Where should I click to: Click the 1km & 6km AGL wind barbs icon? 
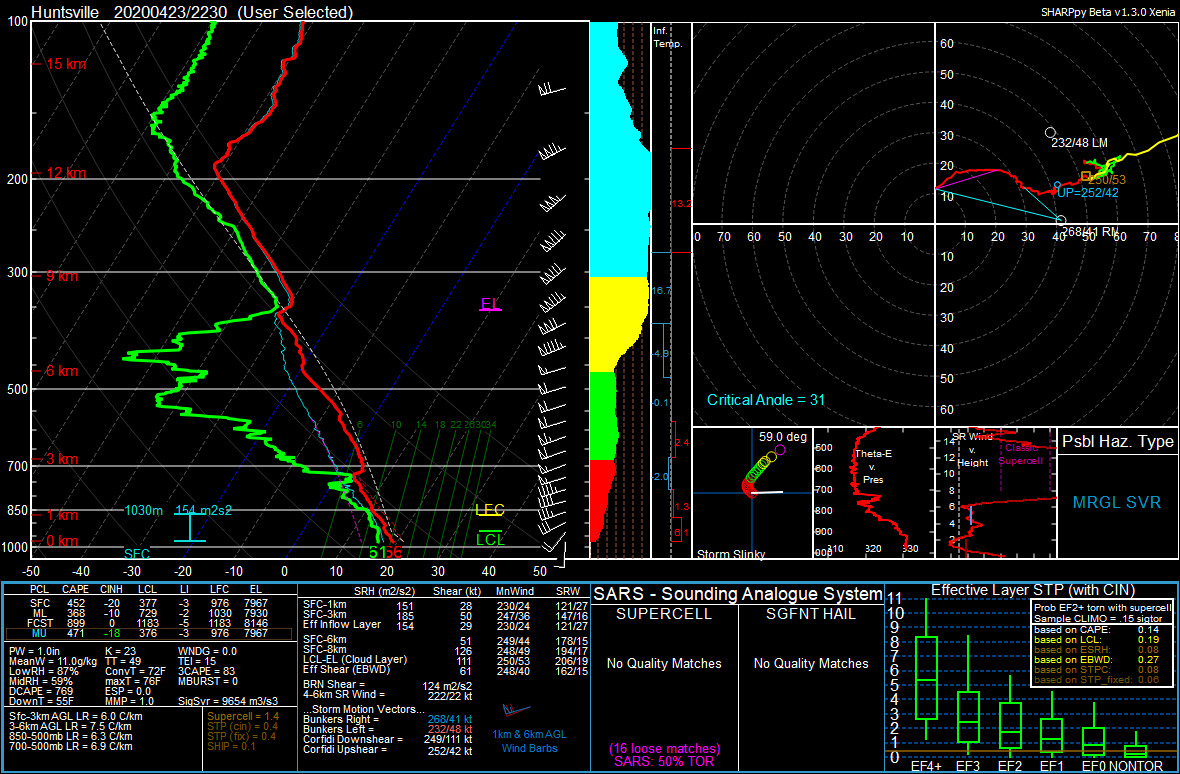click(517, 709)
